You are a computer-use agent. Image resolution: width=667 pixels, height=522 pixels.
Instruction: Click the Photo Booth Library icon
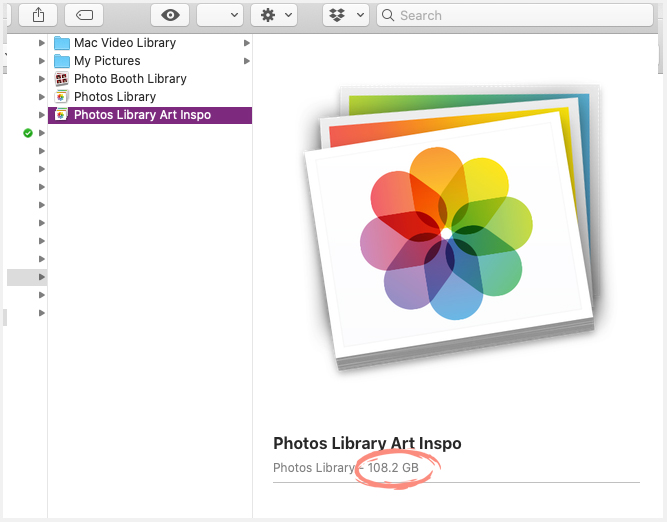[62, 79]
